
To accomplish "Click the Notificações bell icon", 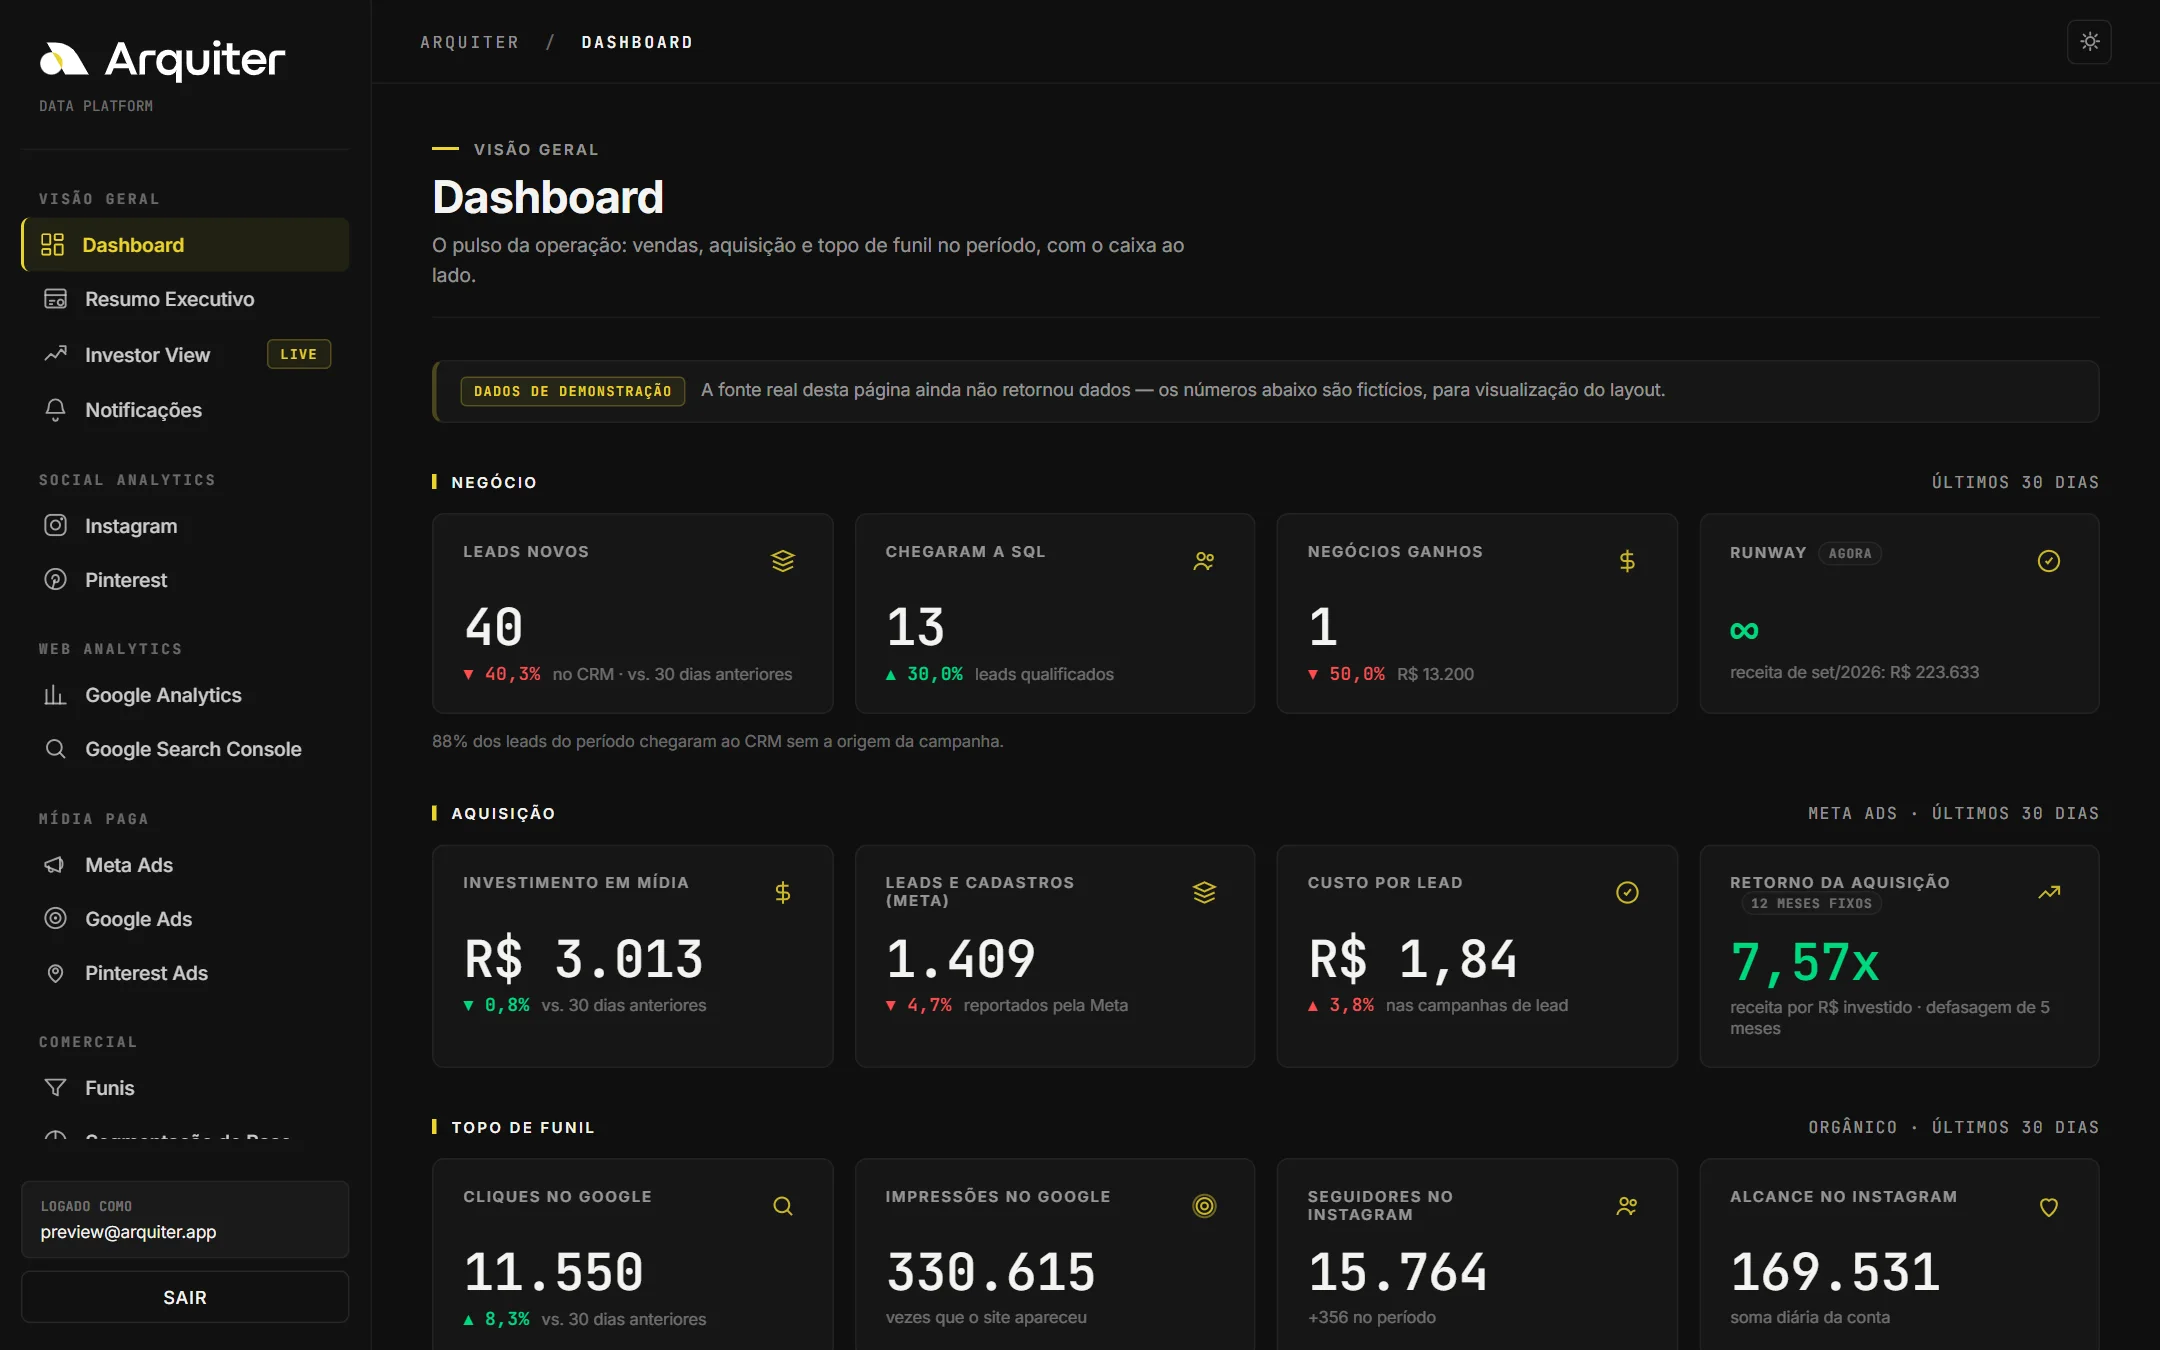I will point(56,410).
